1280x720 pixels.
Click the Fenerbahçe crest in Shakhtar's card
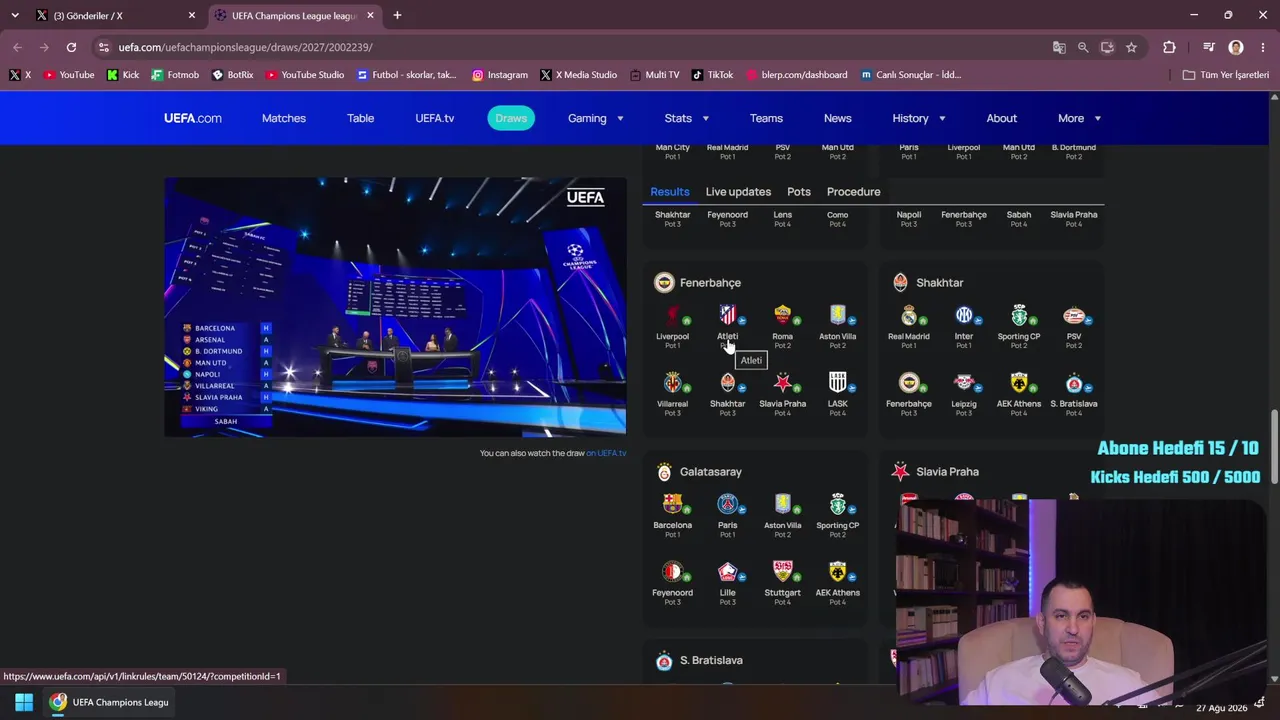coord(908,383)
